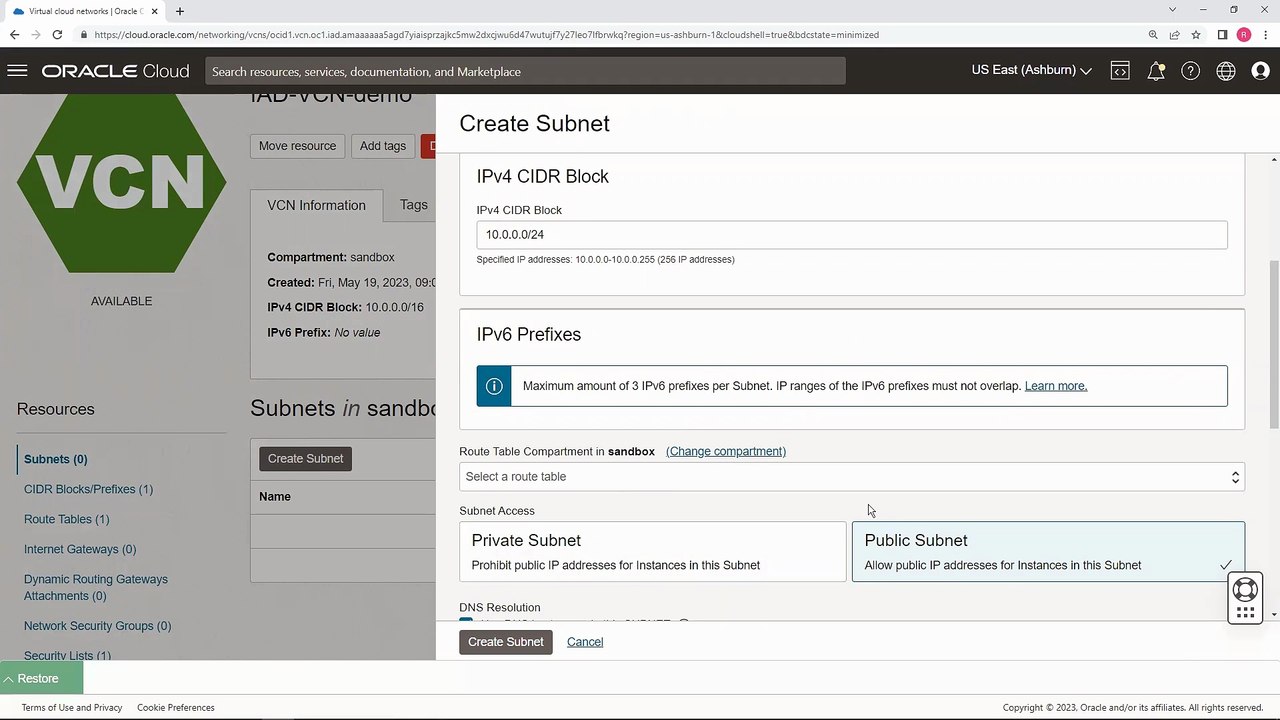Screen dimensions: 1280x720
Task: Open the Select a route table dropdown
Action: (x=852, y=477)
